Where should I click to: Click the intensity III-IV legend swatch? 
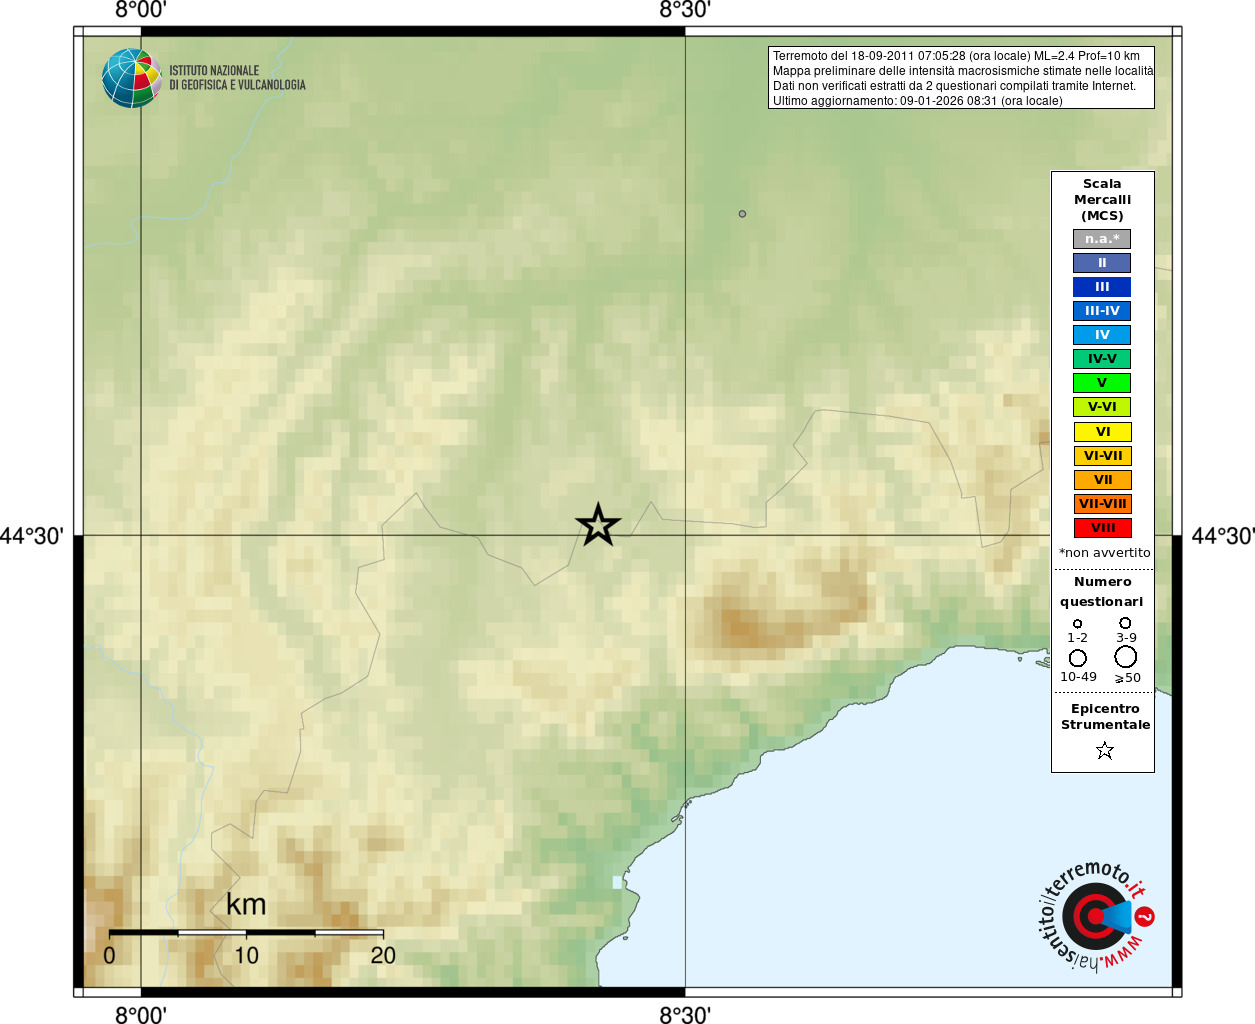1102,311
